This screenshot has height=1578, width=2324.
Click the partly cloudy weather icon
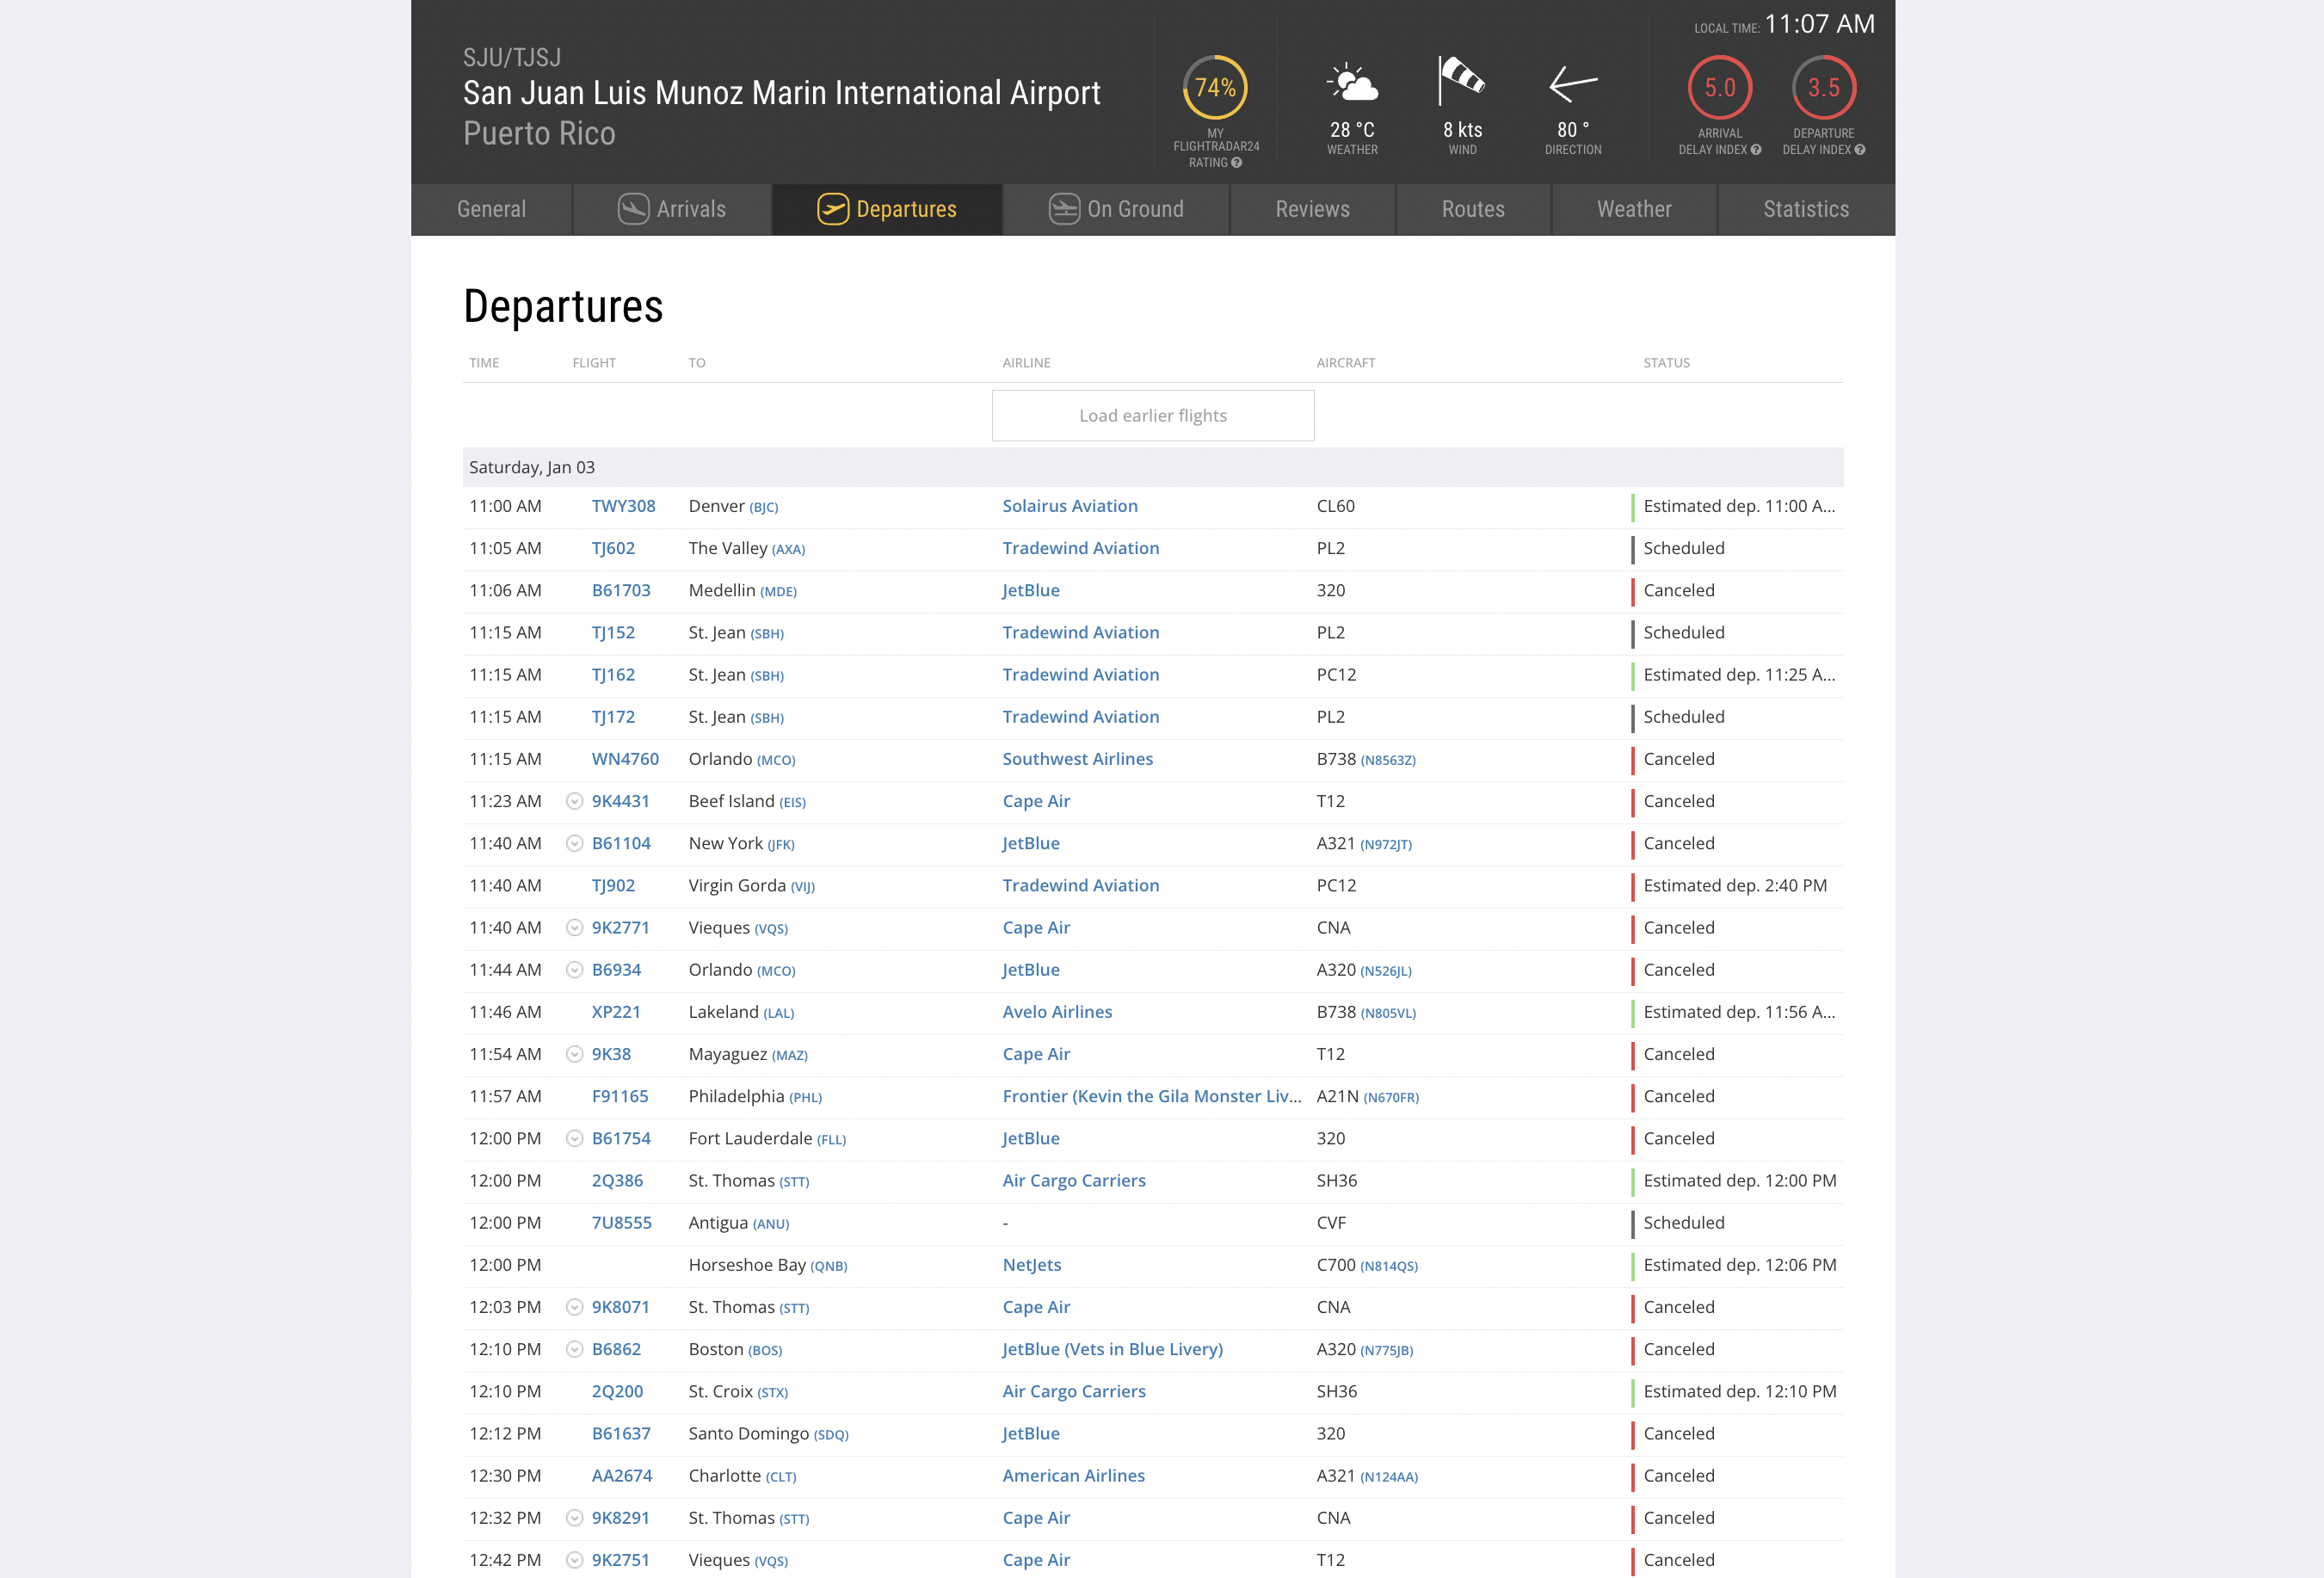(x=1352, y=83)
